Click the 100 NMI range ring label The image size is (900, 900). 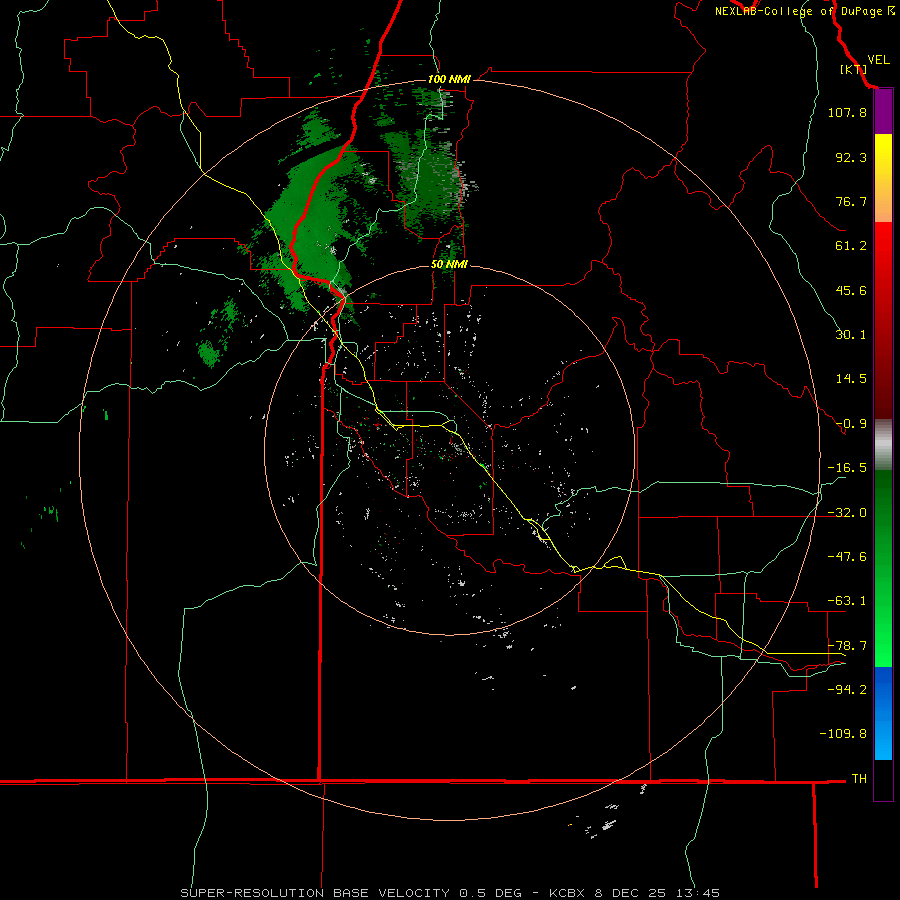click(x=449, y=79)
